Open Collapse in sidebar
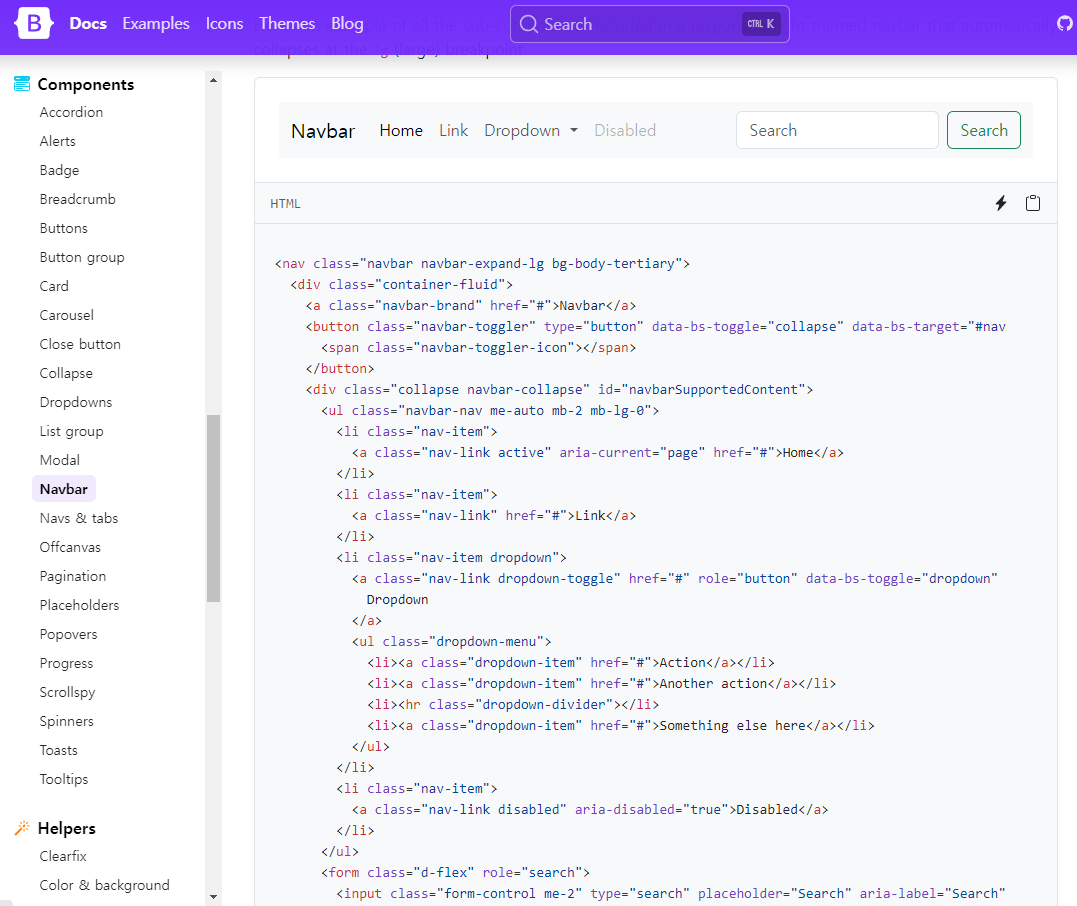This screenshot has height=906, width=1077. pyautogui.click(x=66, y=373)
